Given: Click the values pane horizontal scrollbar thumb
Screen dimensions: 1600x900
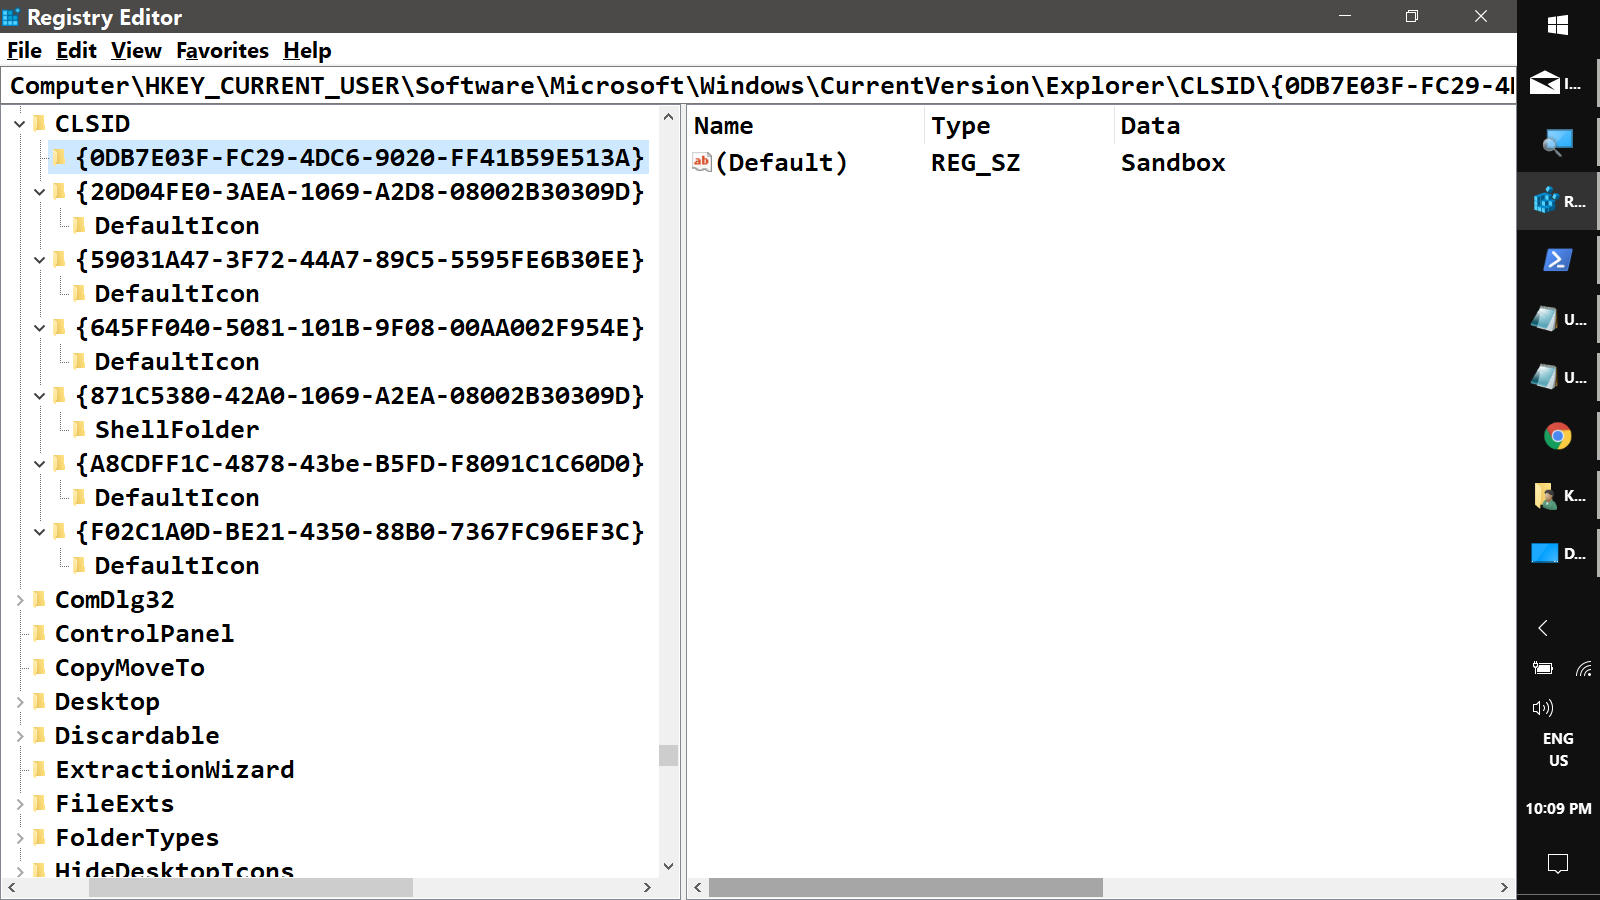Looking at the screenshot, I should (x=906, y=888).
